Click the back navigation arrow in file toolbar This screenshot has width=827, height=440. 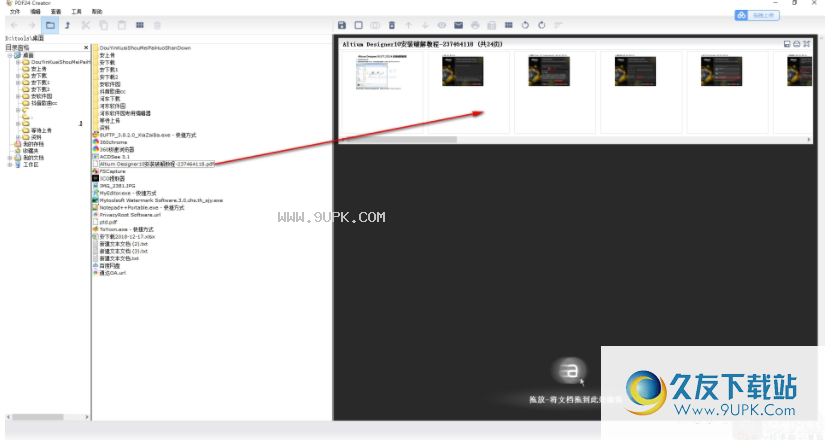click(14, 25)
